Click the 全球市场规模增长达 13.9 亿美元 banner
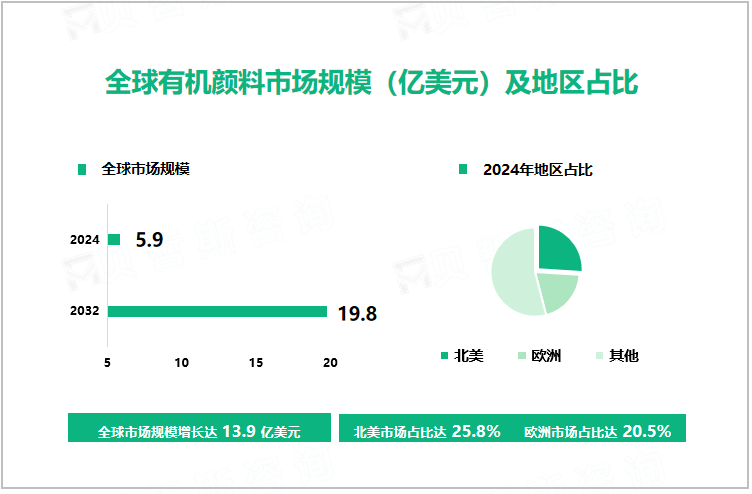Screen dimensions: 752x494 (x=199, y=428)
